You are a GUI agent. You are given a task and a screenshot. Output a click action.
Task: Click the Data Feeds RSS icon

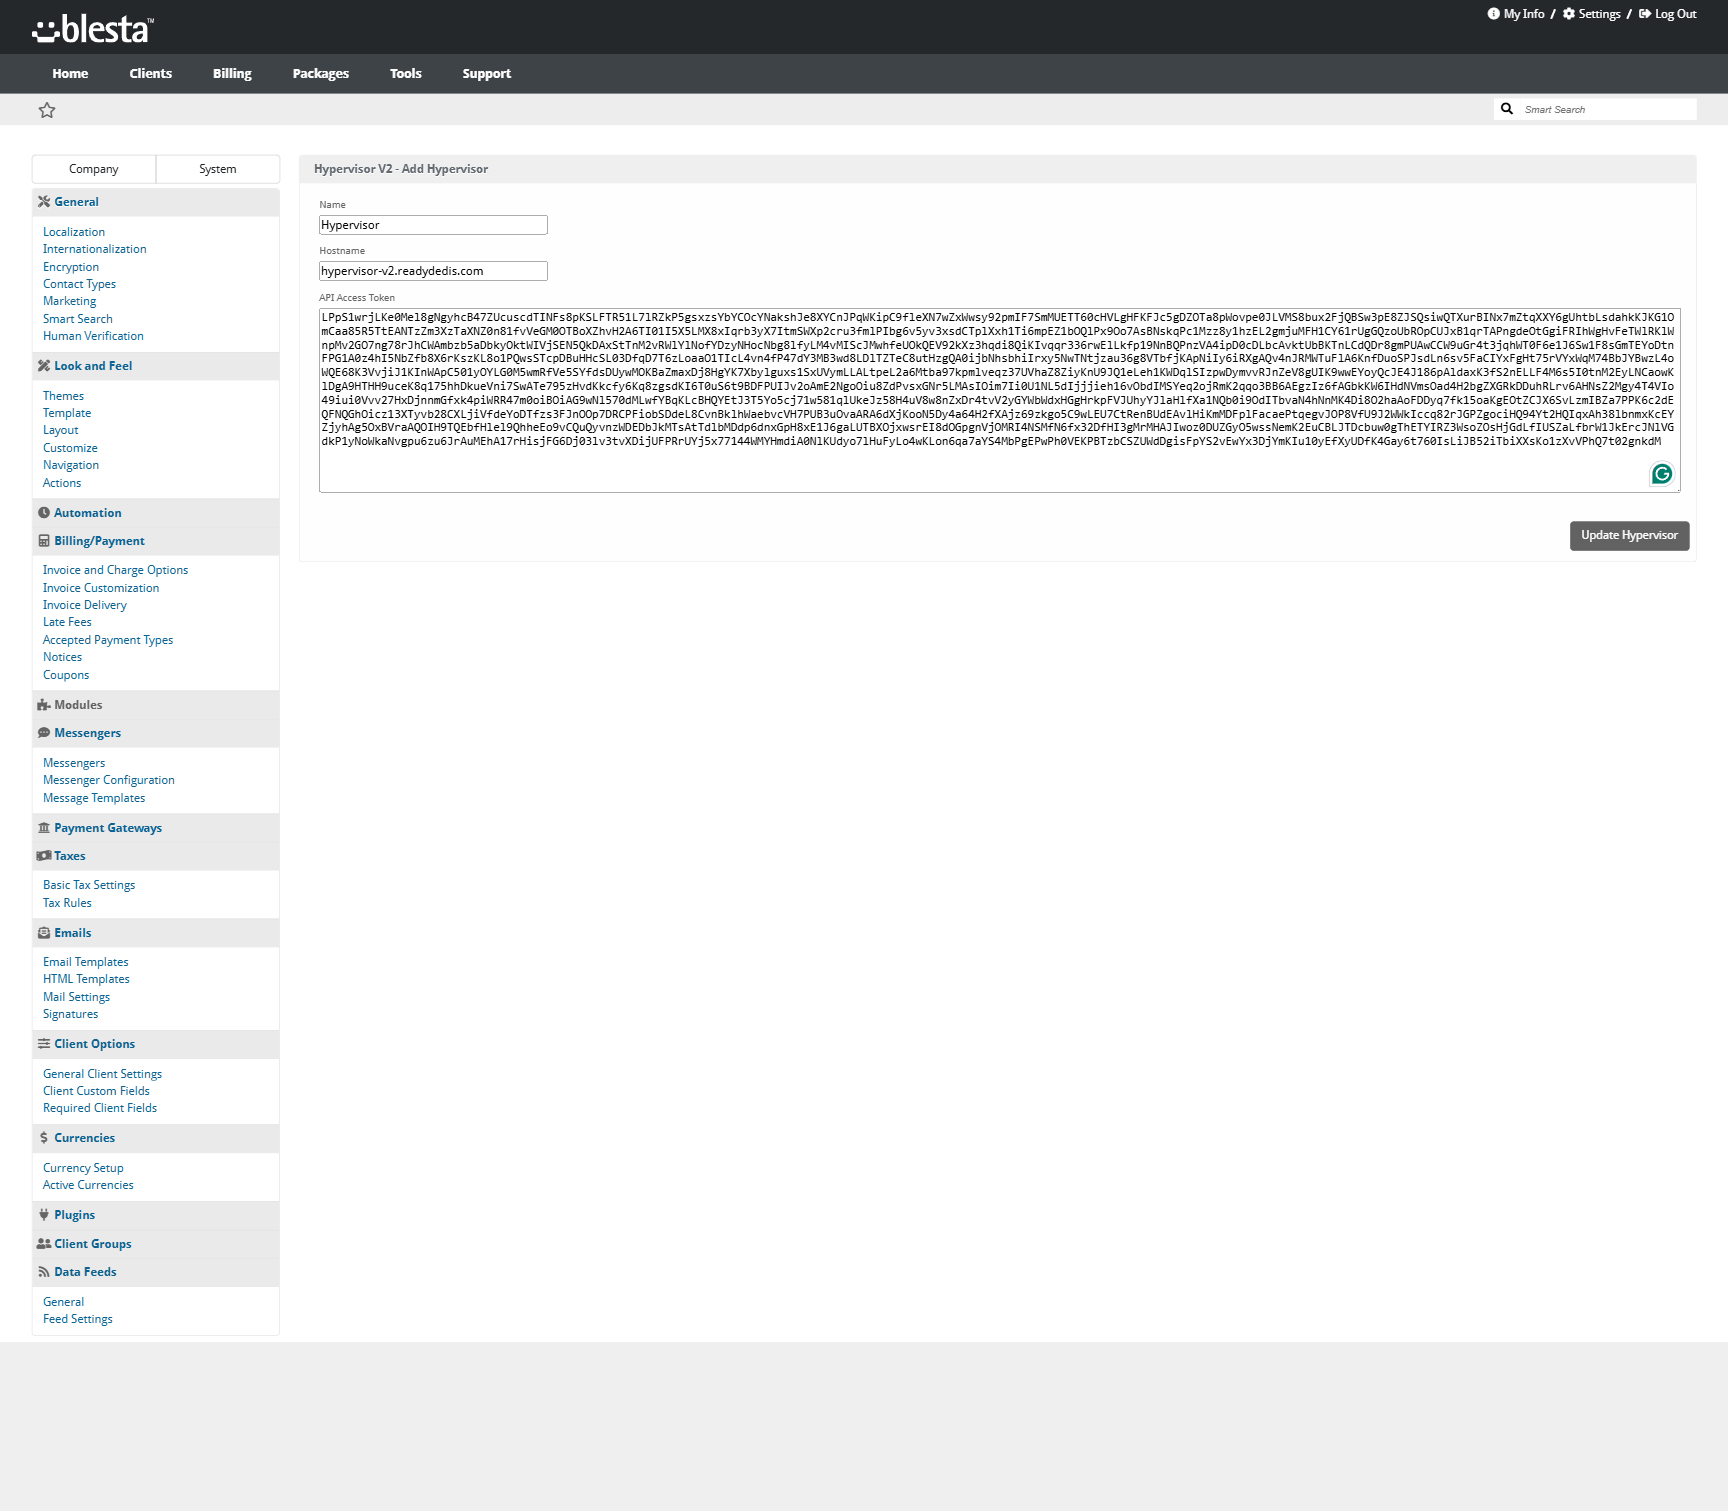pos(44,1272)
